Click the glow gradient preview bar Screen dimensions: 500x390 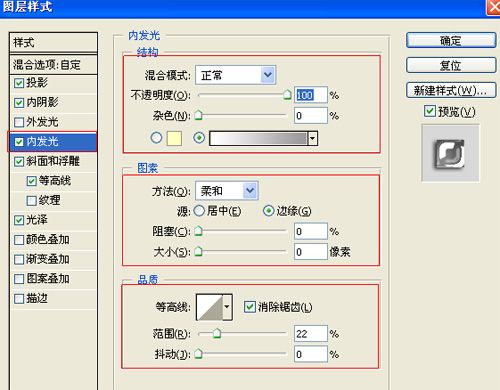coord(258,138)
